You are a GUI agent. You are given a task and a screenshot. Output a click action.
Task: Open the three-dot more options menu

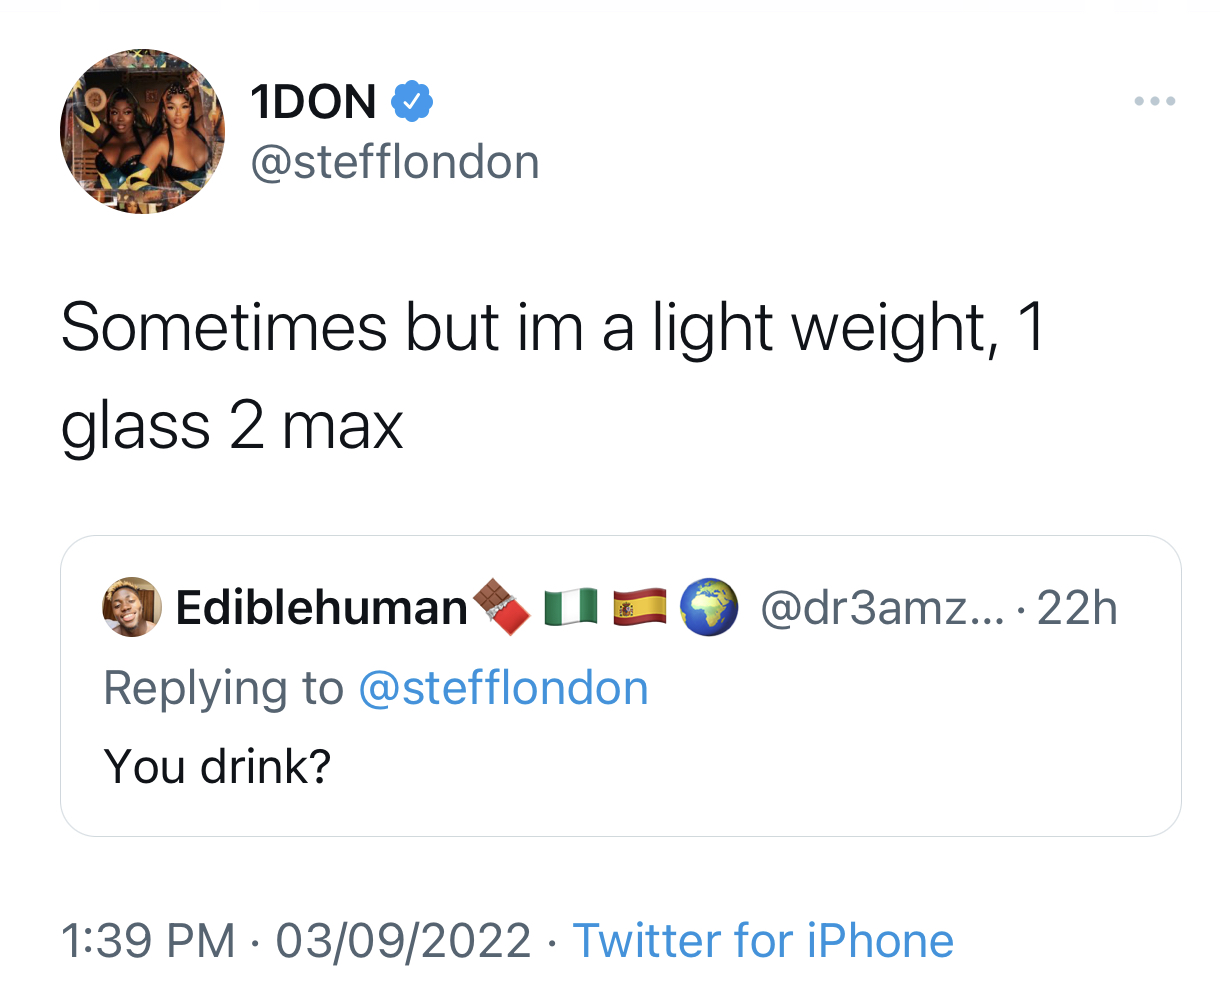pos(1154,101)
